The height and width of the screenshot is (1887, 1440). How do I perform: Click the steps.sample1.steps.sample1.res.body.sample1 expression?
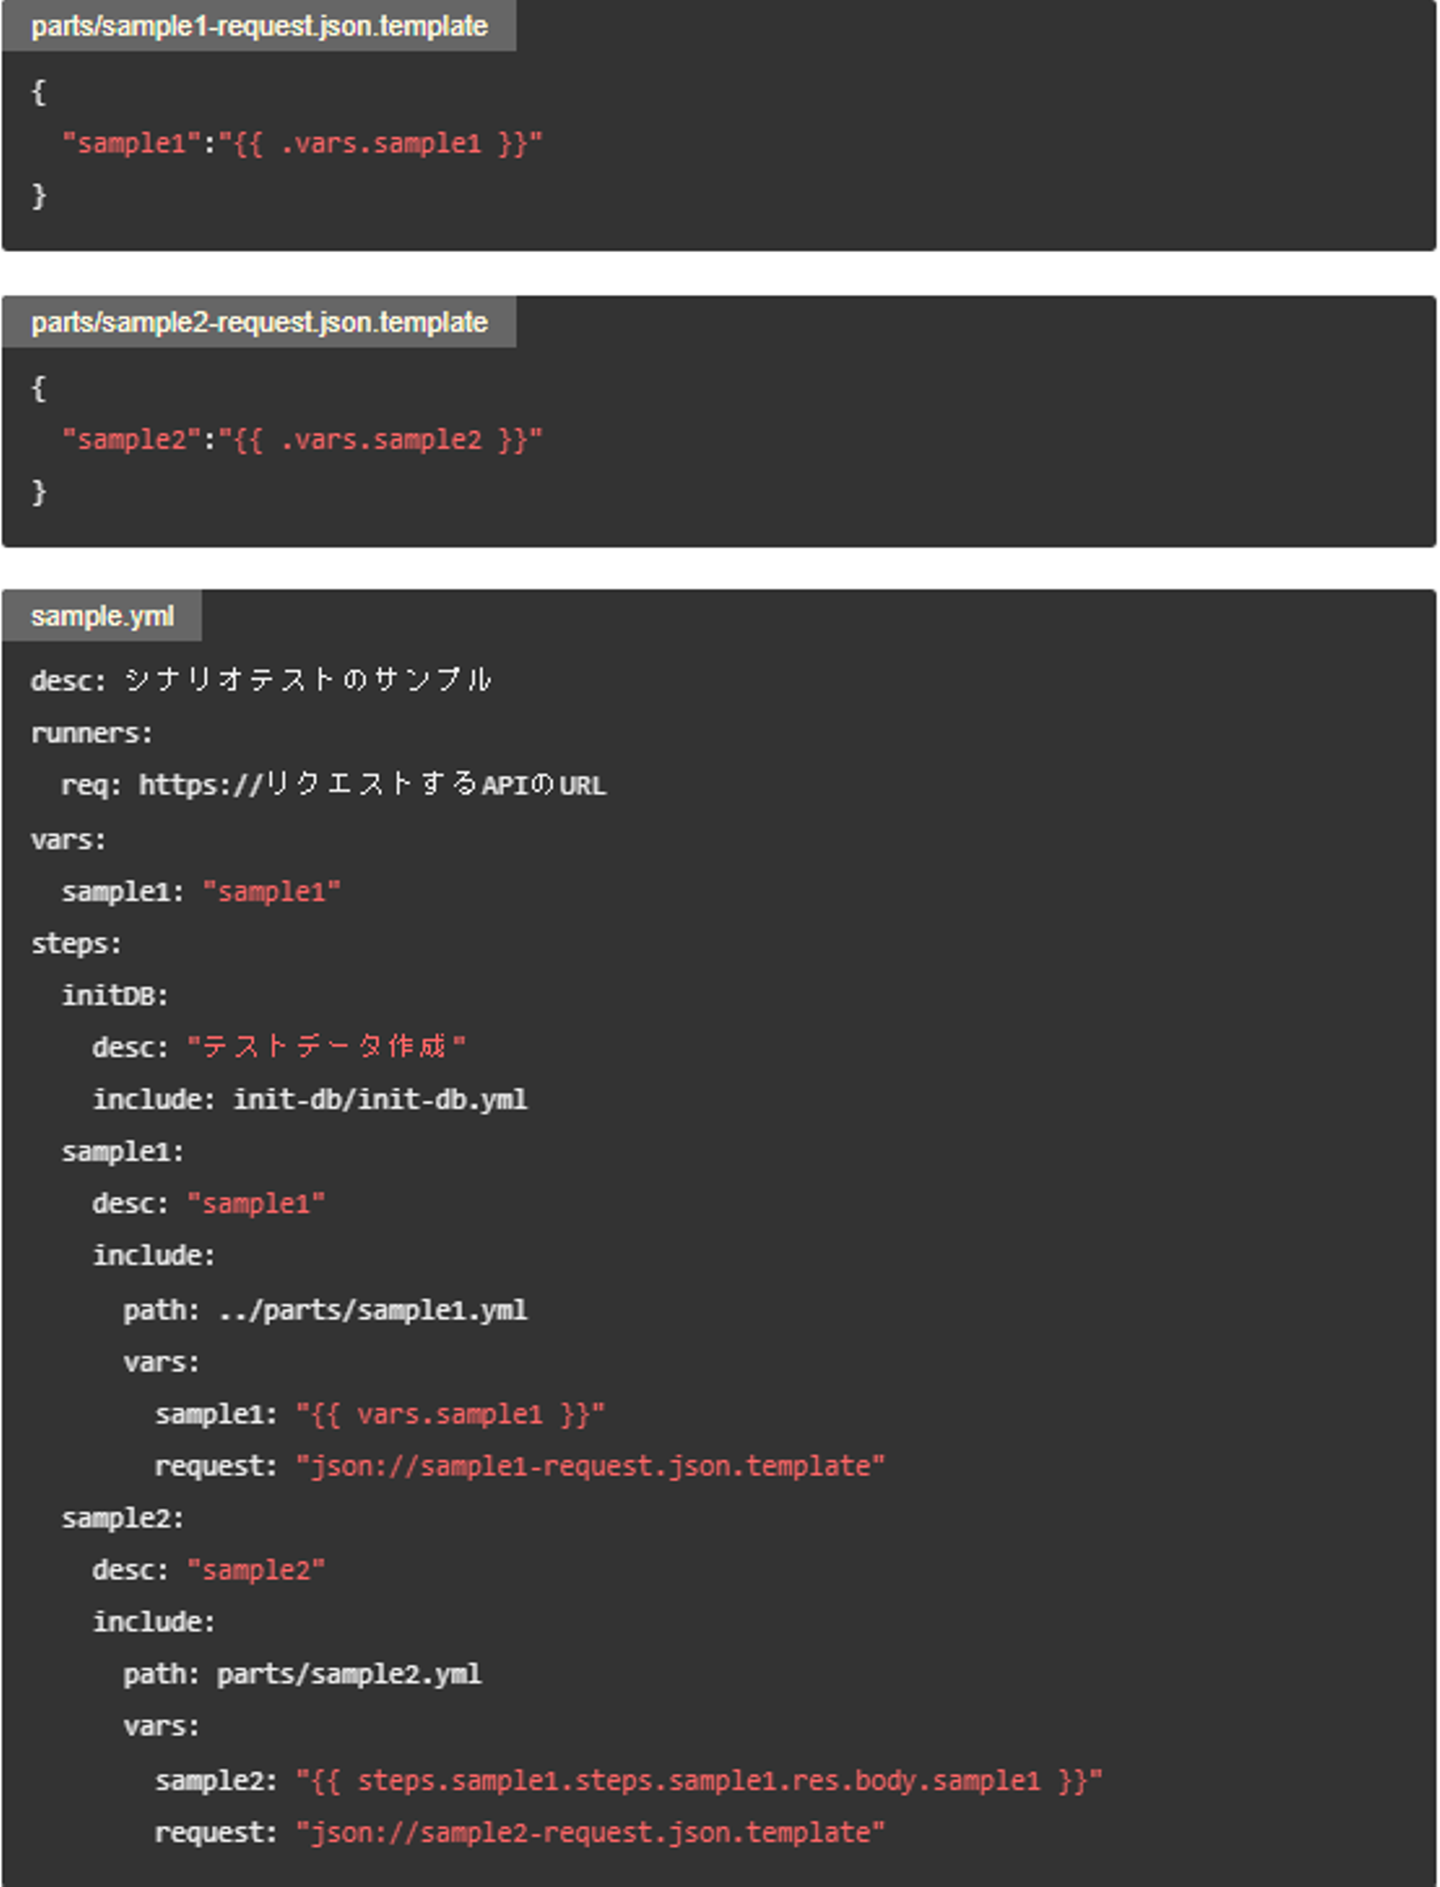coord(699,1781)
